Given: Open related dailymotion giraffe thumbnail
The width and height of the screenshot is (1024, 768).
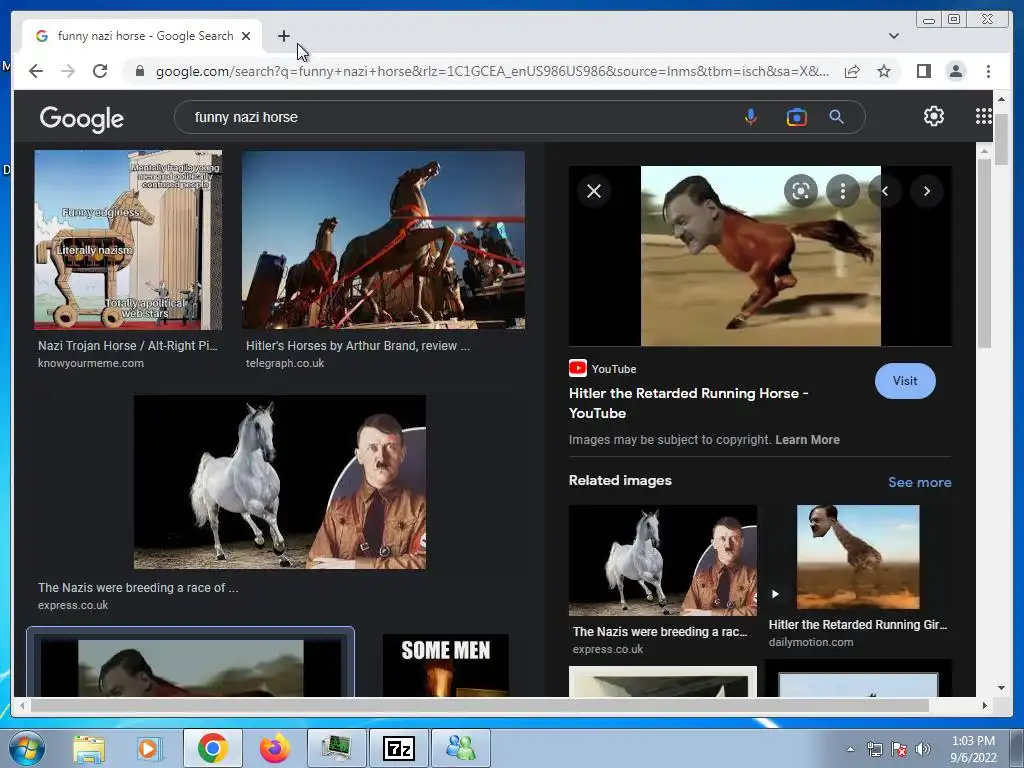Looking at the screenshot, I should click(x=857, y=556).
